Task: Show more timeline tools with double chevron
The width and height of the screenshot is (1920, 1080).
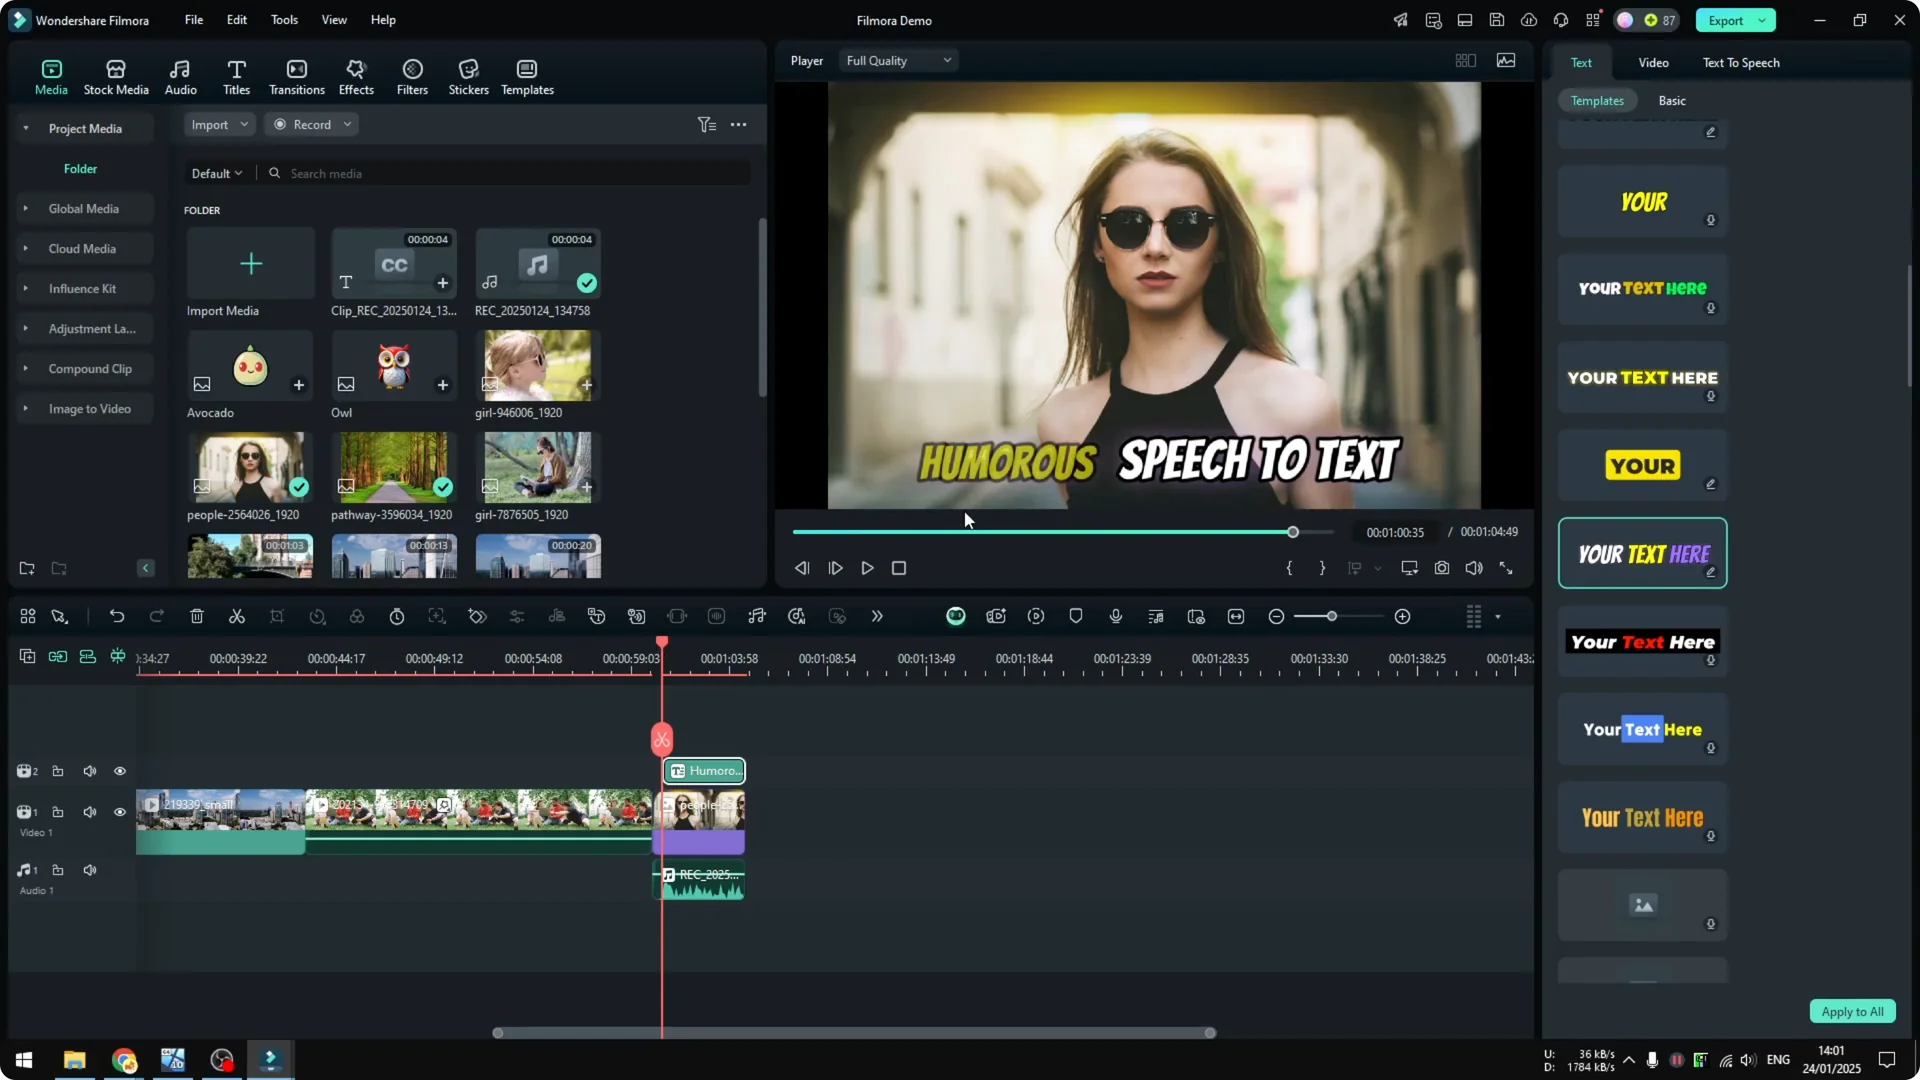Action: [877, 617]
